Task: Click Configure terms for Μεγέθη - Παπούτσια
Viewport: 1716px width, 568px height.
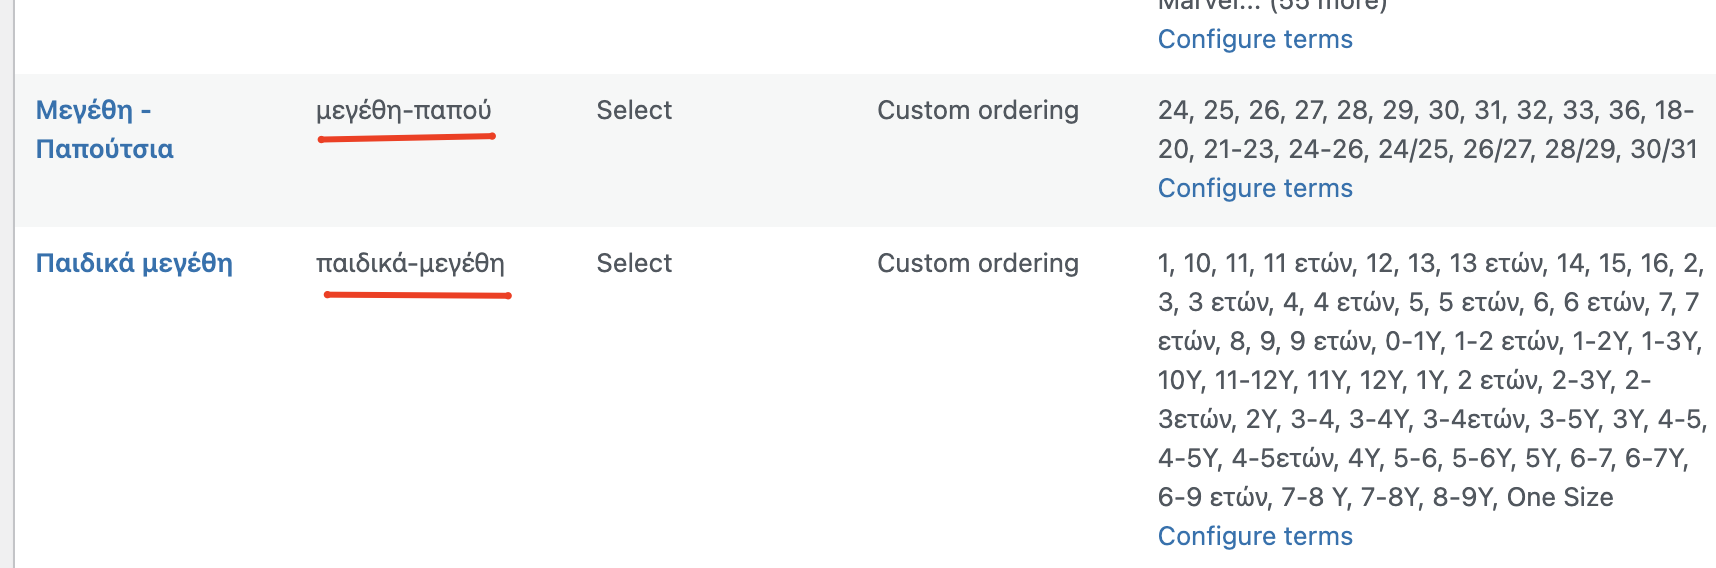Action: pyautogui.click(x=1255, y=188)
